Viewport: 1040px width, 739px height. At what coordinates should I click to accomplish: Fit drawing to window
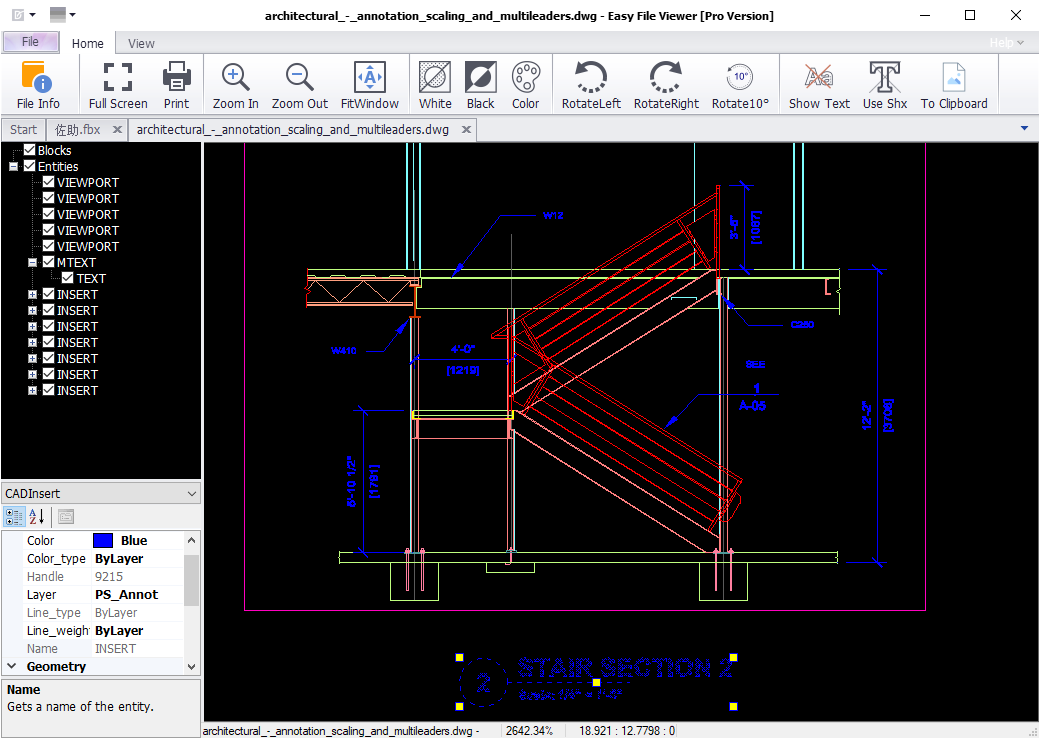[x=369, y=85]
